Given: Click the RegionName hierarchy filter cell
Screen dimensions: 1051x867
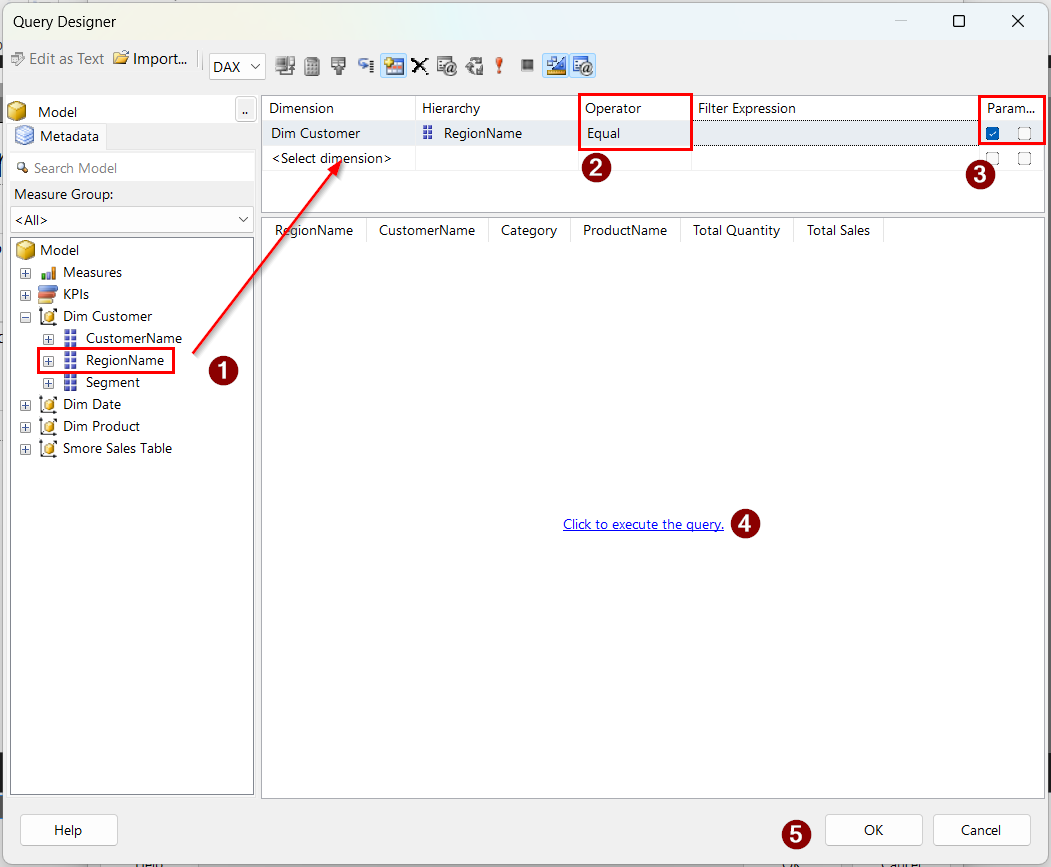Looking at the screenshot, I should 497,133.
